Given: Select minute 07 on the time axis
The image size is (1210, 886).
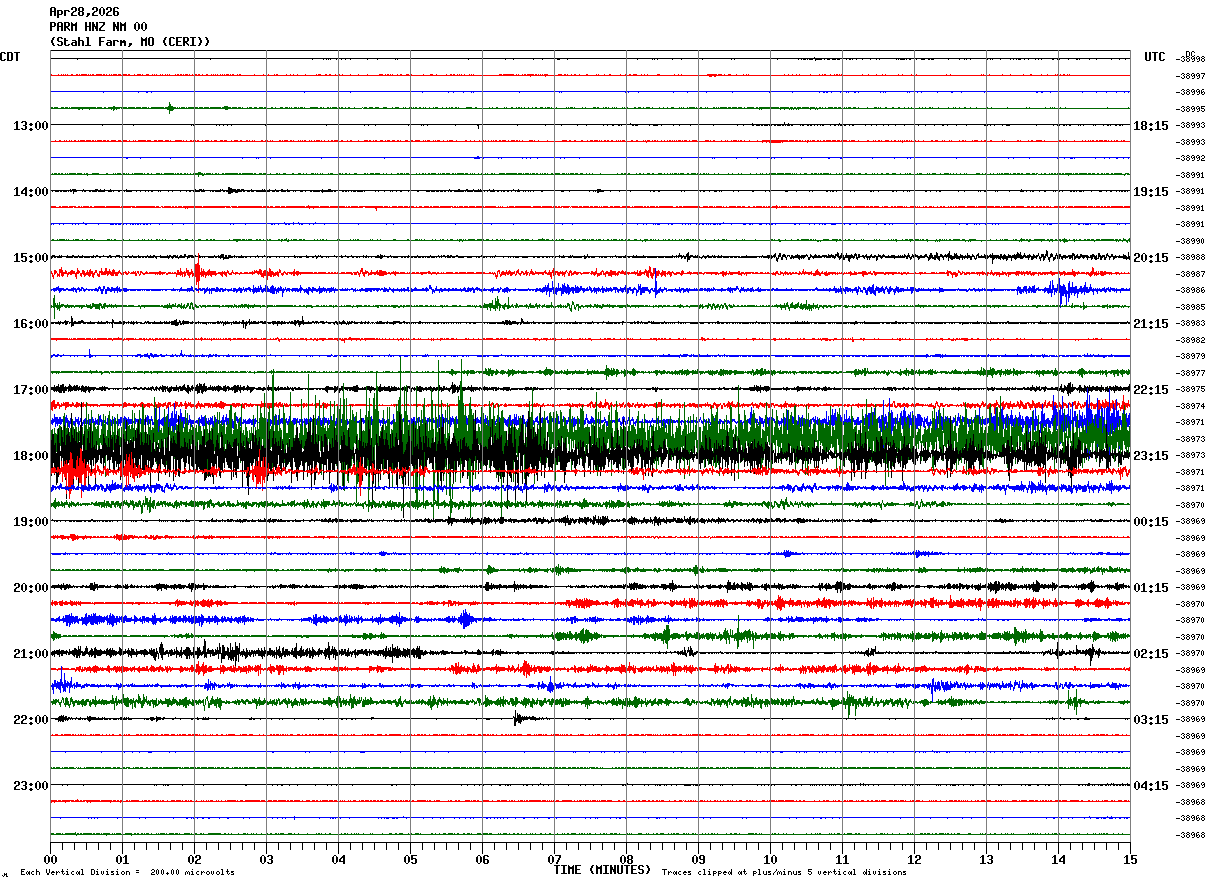Looking at the screenshot, I should pos(554,860).
